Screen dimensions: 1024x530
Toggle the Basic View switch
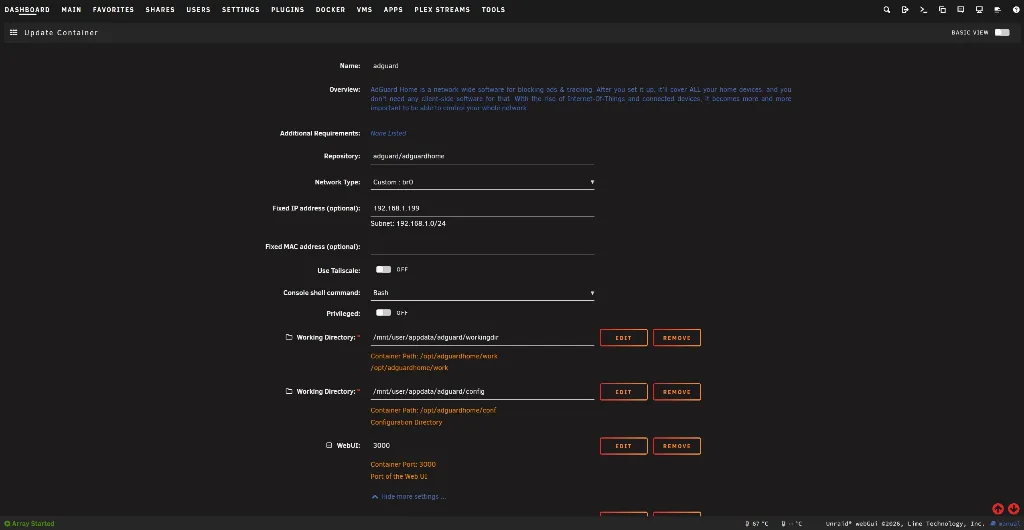click(1002, 33)
